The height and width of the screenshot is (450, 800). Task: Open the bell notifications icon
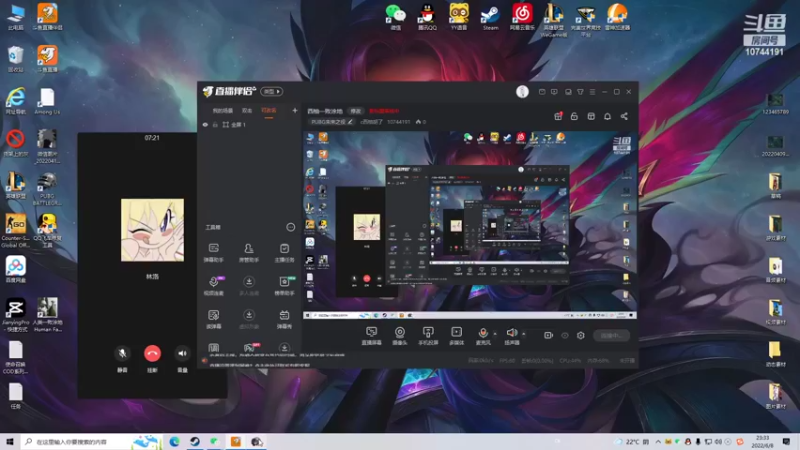tap(607, 116)
